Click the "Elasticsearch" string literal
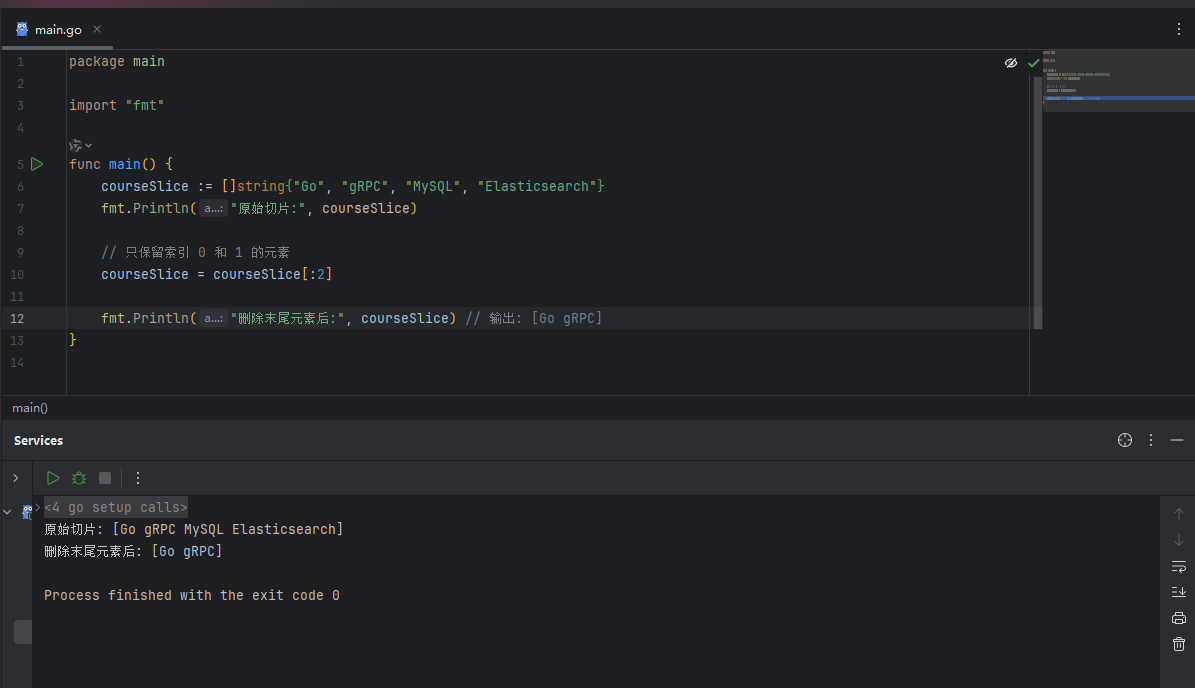1195x688 pixels. (x=537, y=186)
